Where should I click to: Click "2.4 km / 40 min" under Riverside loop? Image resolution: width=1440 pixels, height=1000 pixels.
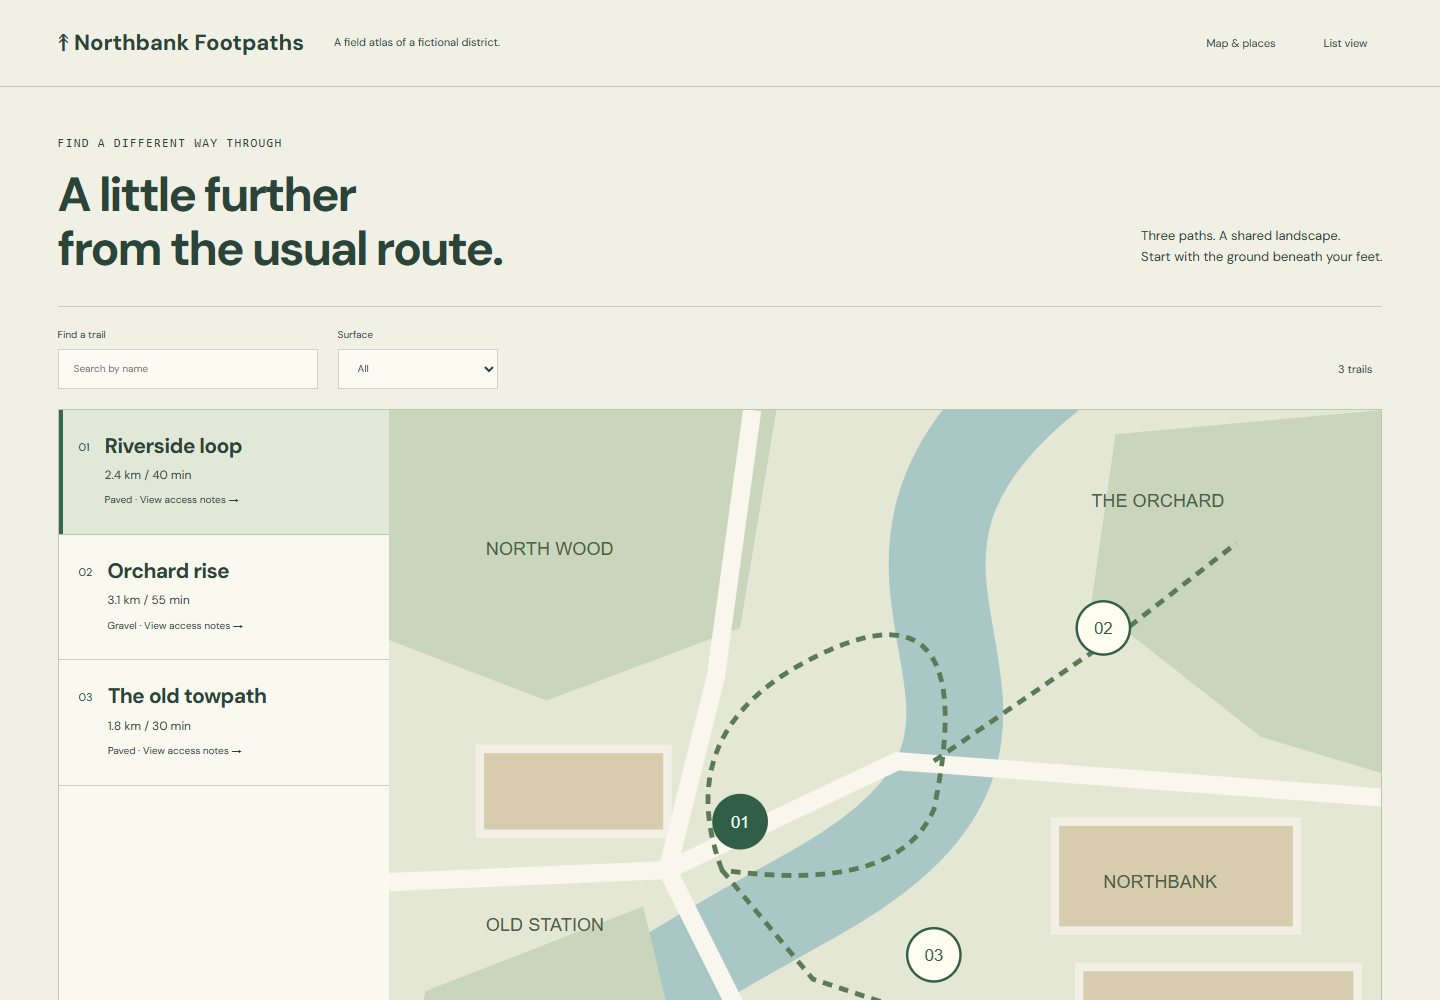click(148, 475)
